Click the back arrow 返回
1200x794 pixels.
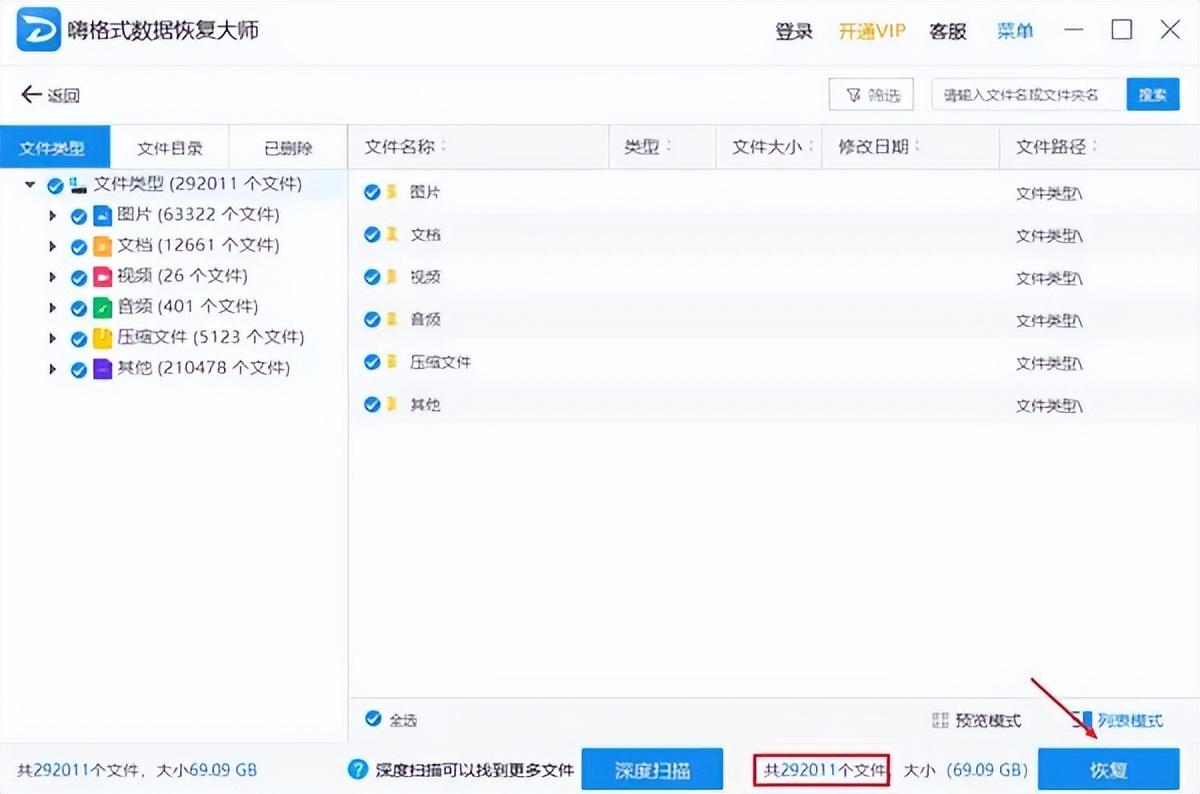50,95
